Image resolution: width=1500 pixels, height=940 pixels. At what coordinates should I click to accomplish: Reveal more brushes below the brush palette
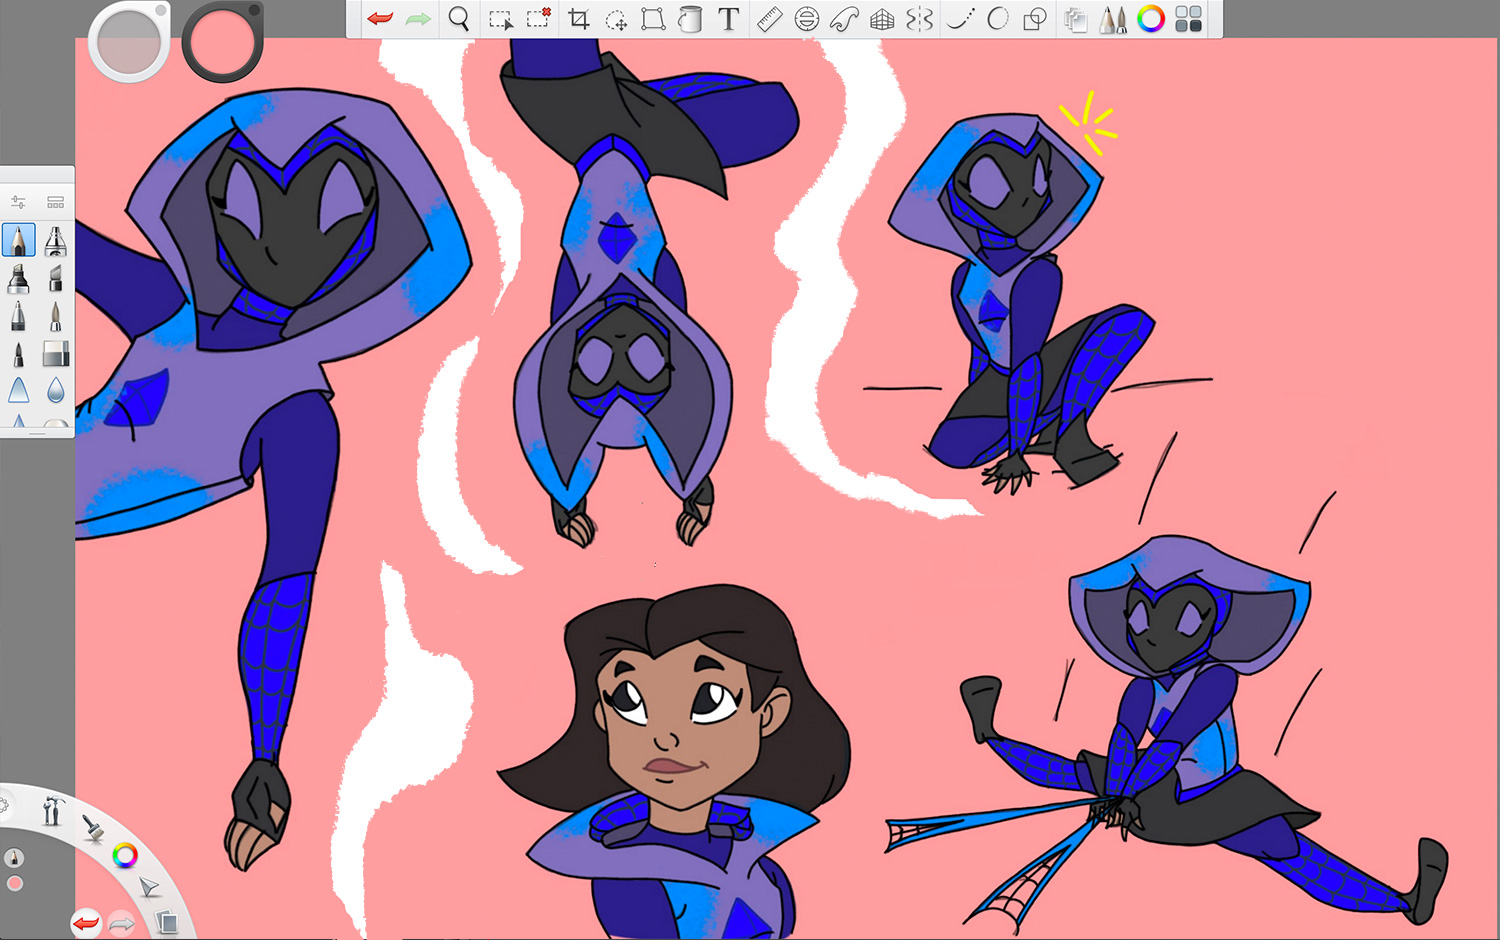tap(36, 432)
